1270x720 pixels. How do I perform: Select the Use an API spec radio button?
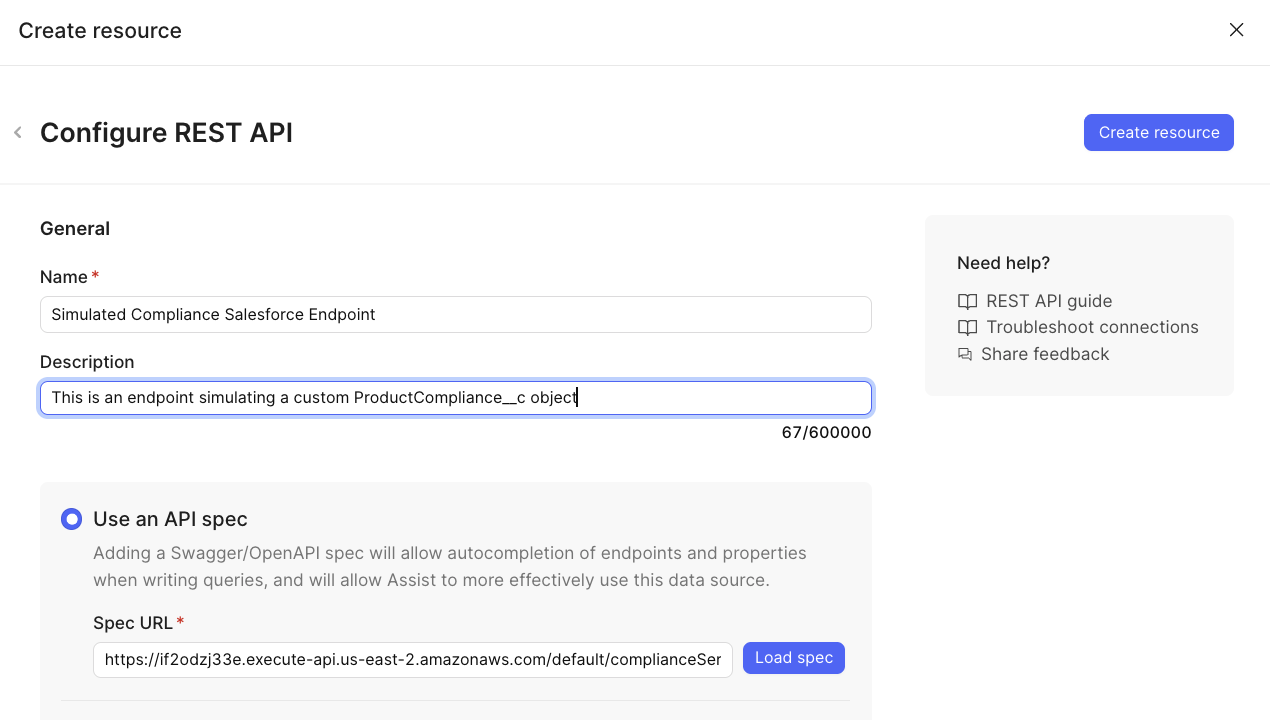71,519
